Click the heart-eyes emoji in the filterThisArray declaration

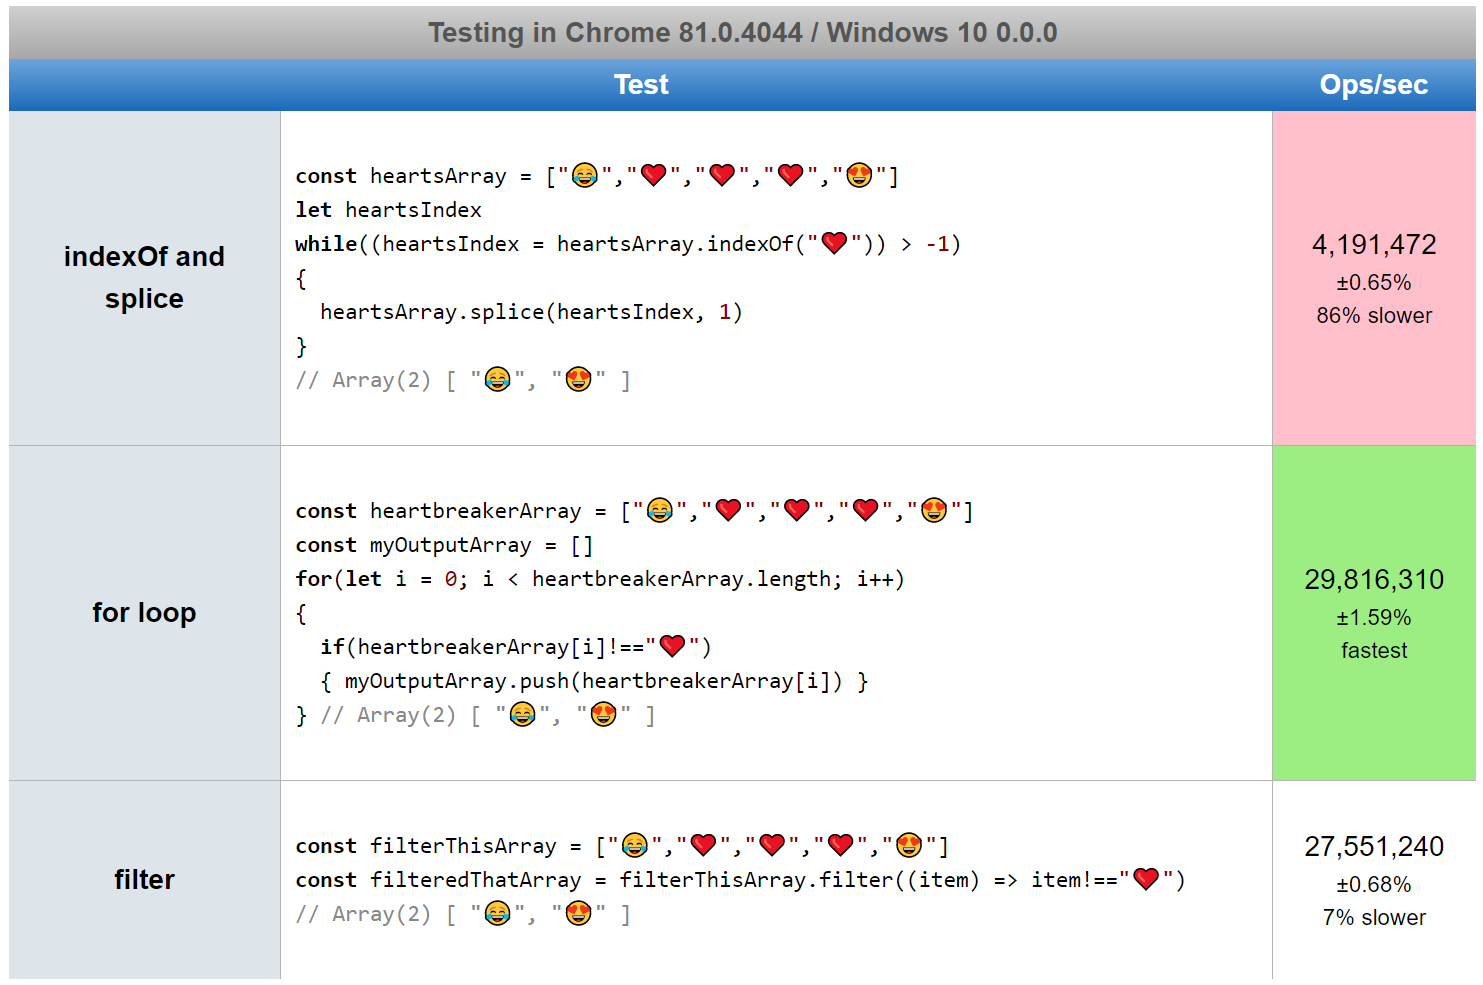click(909, 846)
